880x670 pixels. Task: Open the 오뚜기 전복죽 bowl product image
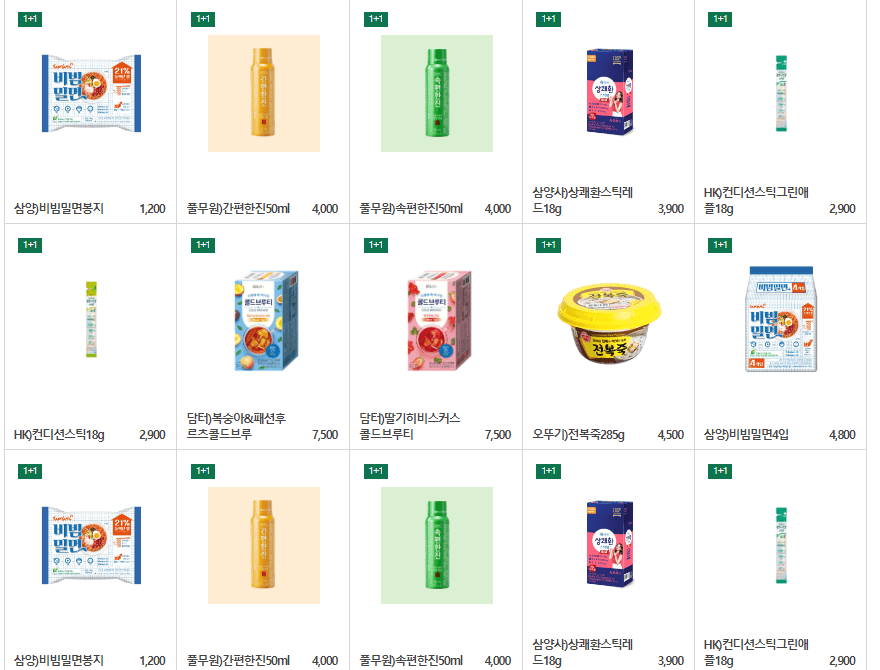click(609, 323)
